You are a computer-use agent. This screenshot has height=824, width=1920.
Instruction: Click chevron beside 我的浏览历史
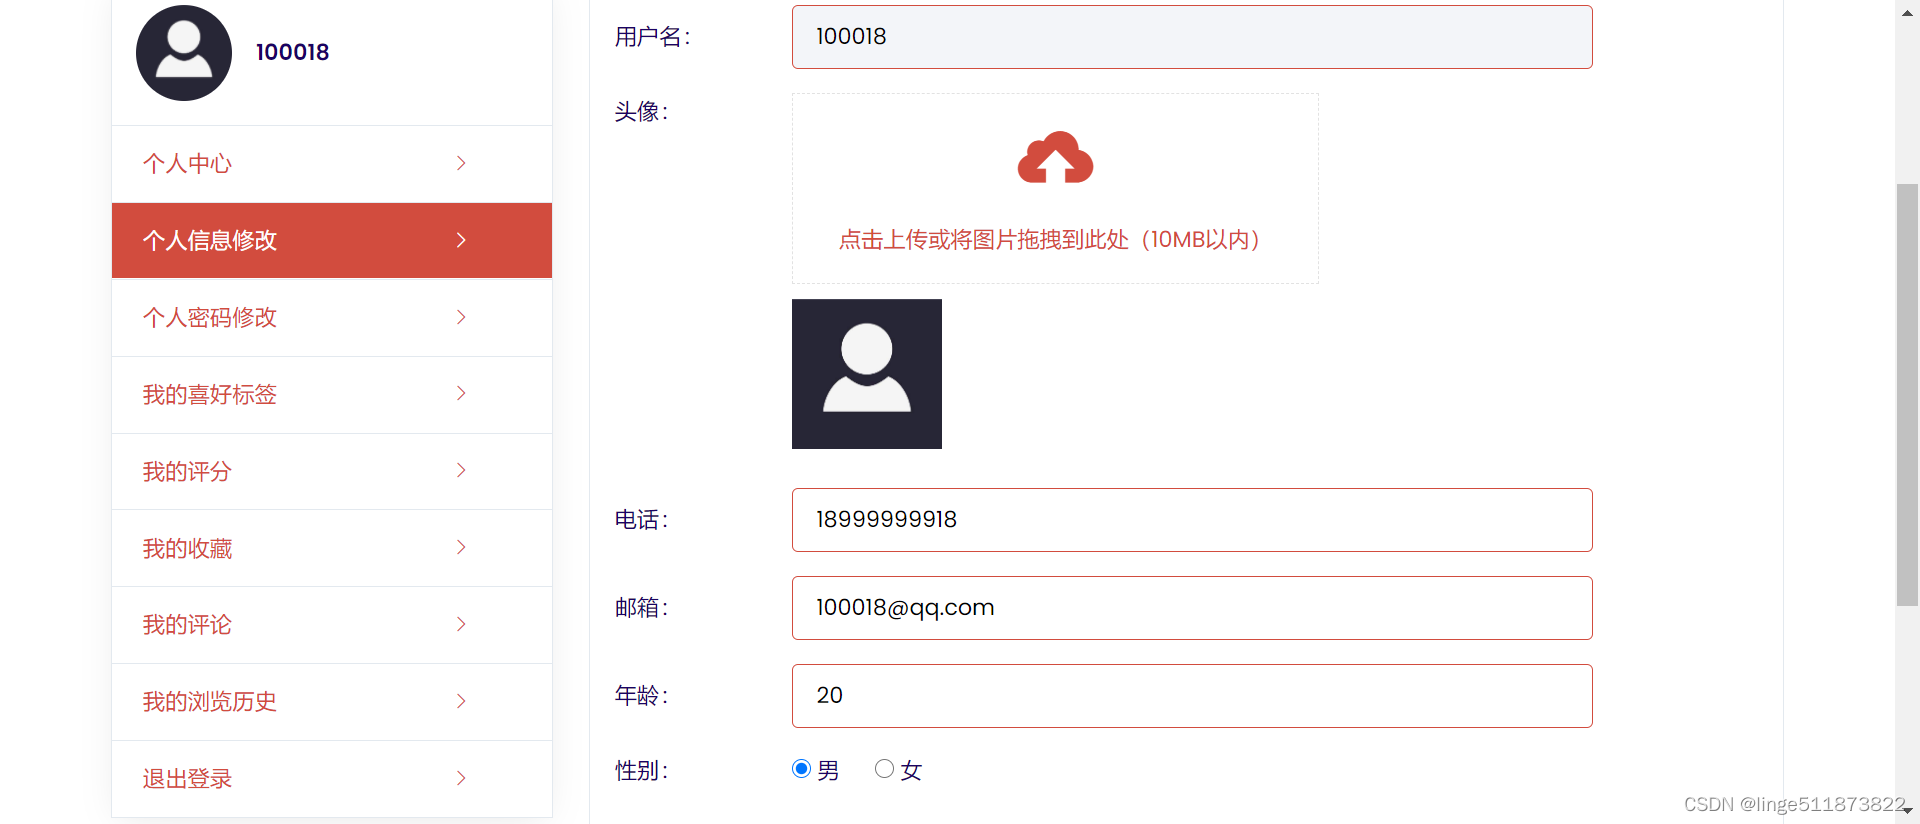coord(461,702)
